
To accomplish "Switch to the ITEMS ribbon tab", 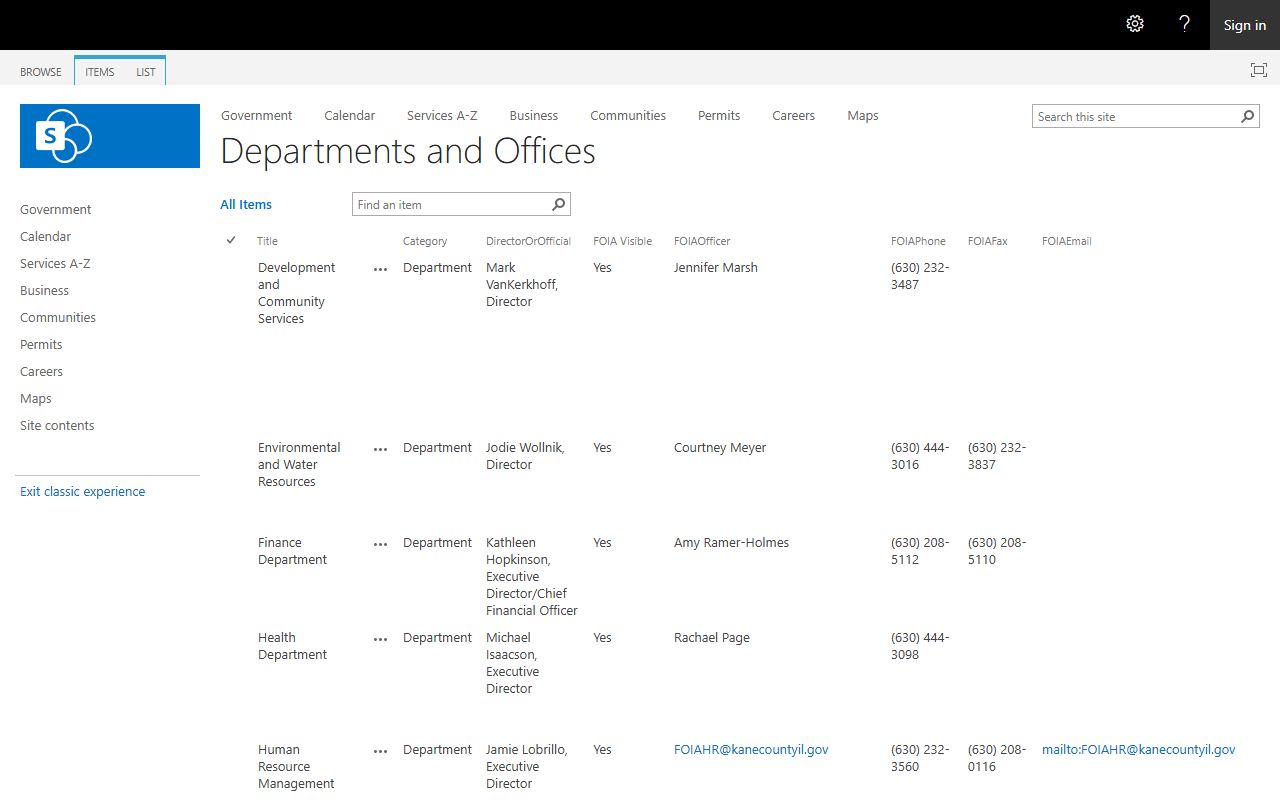I will (99, 72).
